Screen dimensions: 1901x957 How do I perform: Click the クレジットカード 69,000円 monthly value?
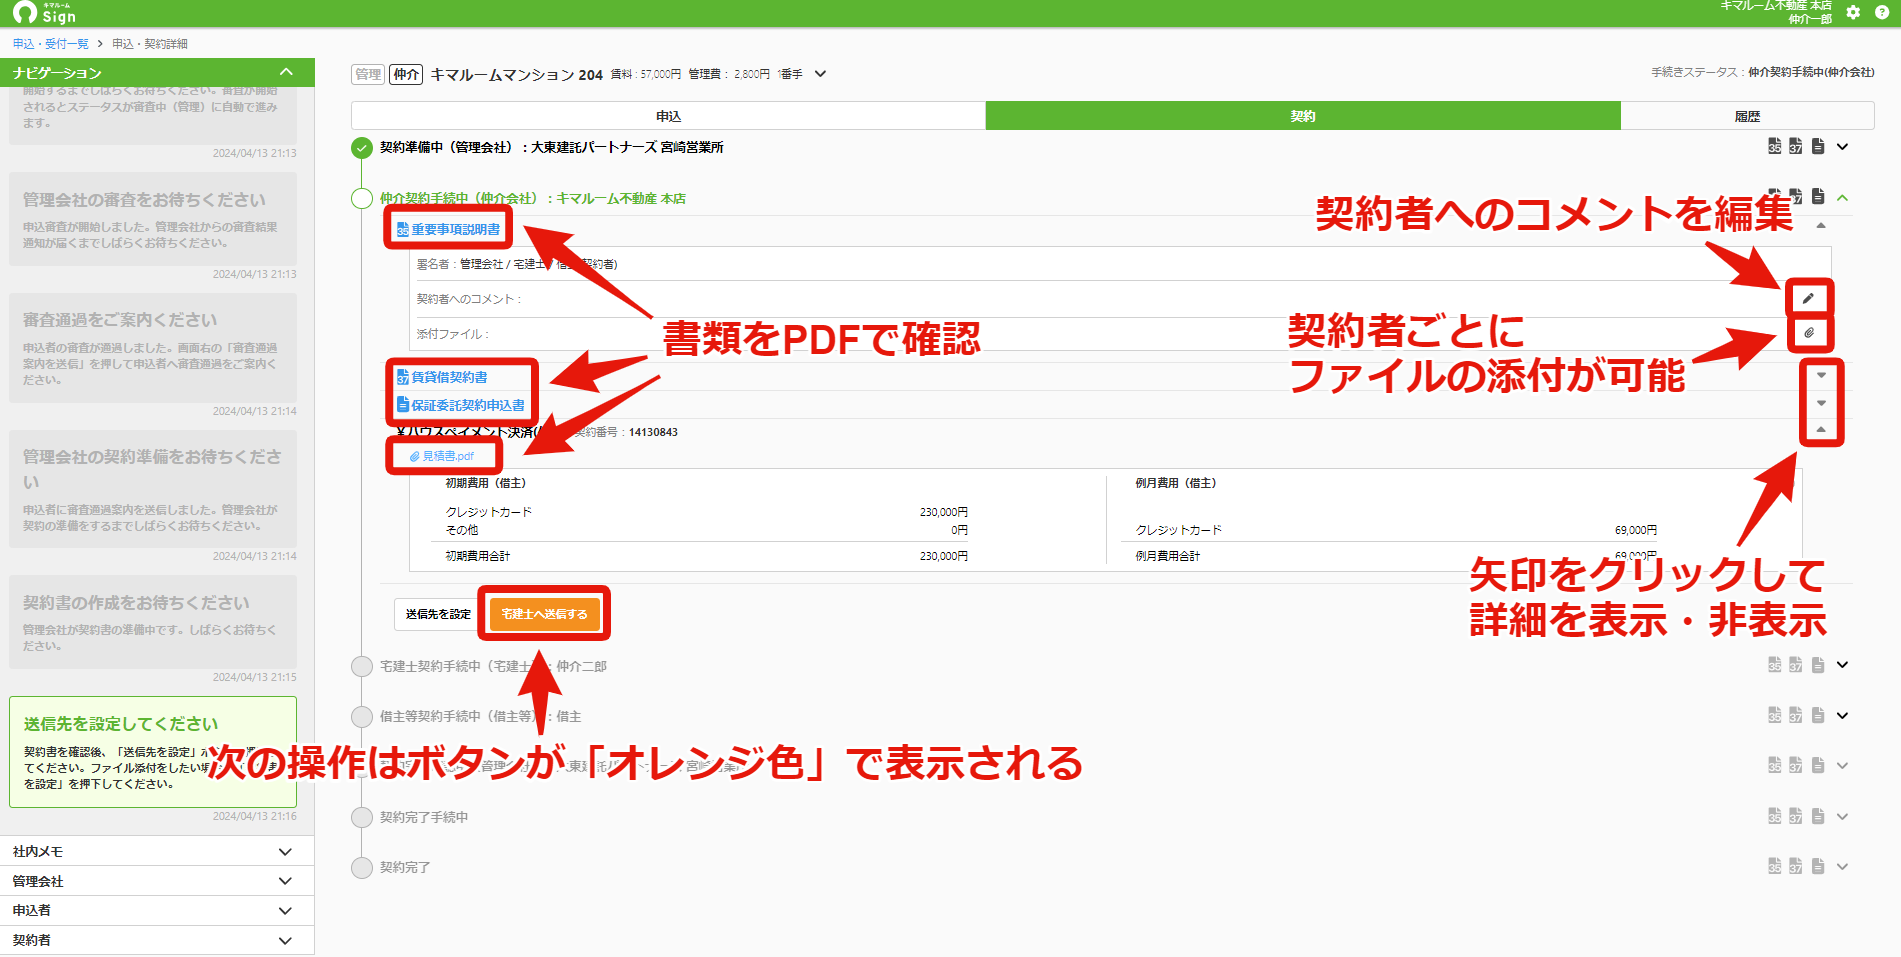1635,530
